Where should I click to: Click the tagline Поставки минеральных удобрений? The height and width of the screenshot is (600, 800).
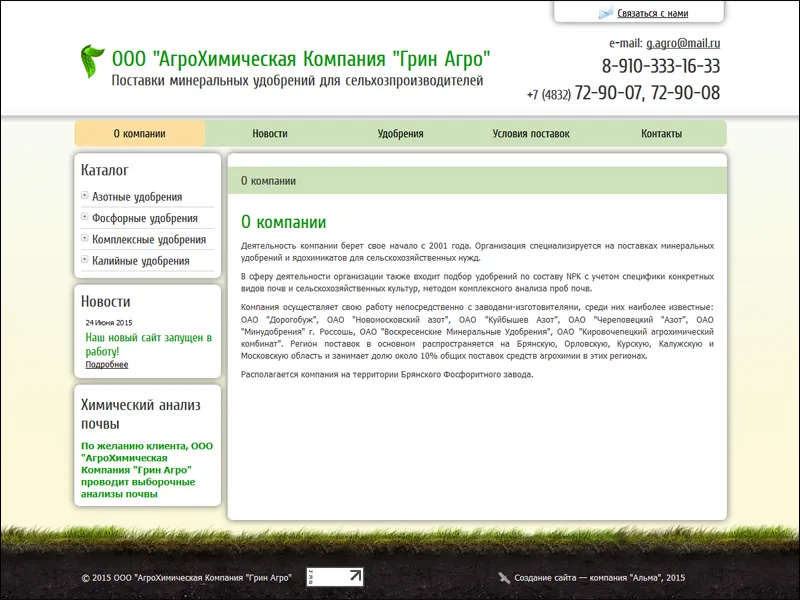(x=297, y=81)
